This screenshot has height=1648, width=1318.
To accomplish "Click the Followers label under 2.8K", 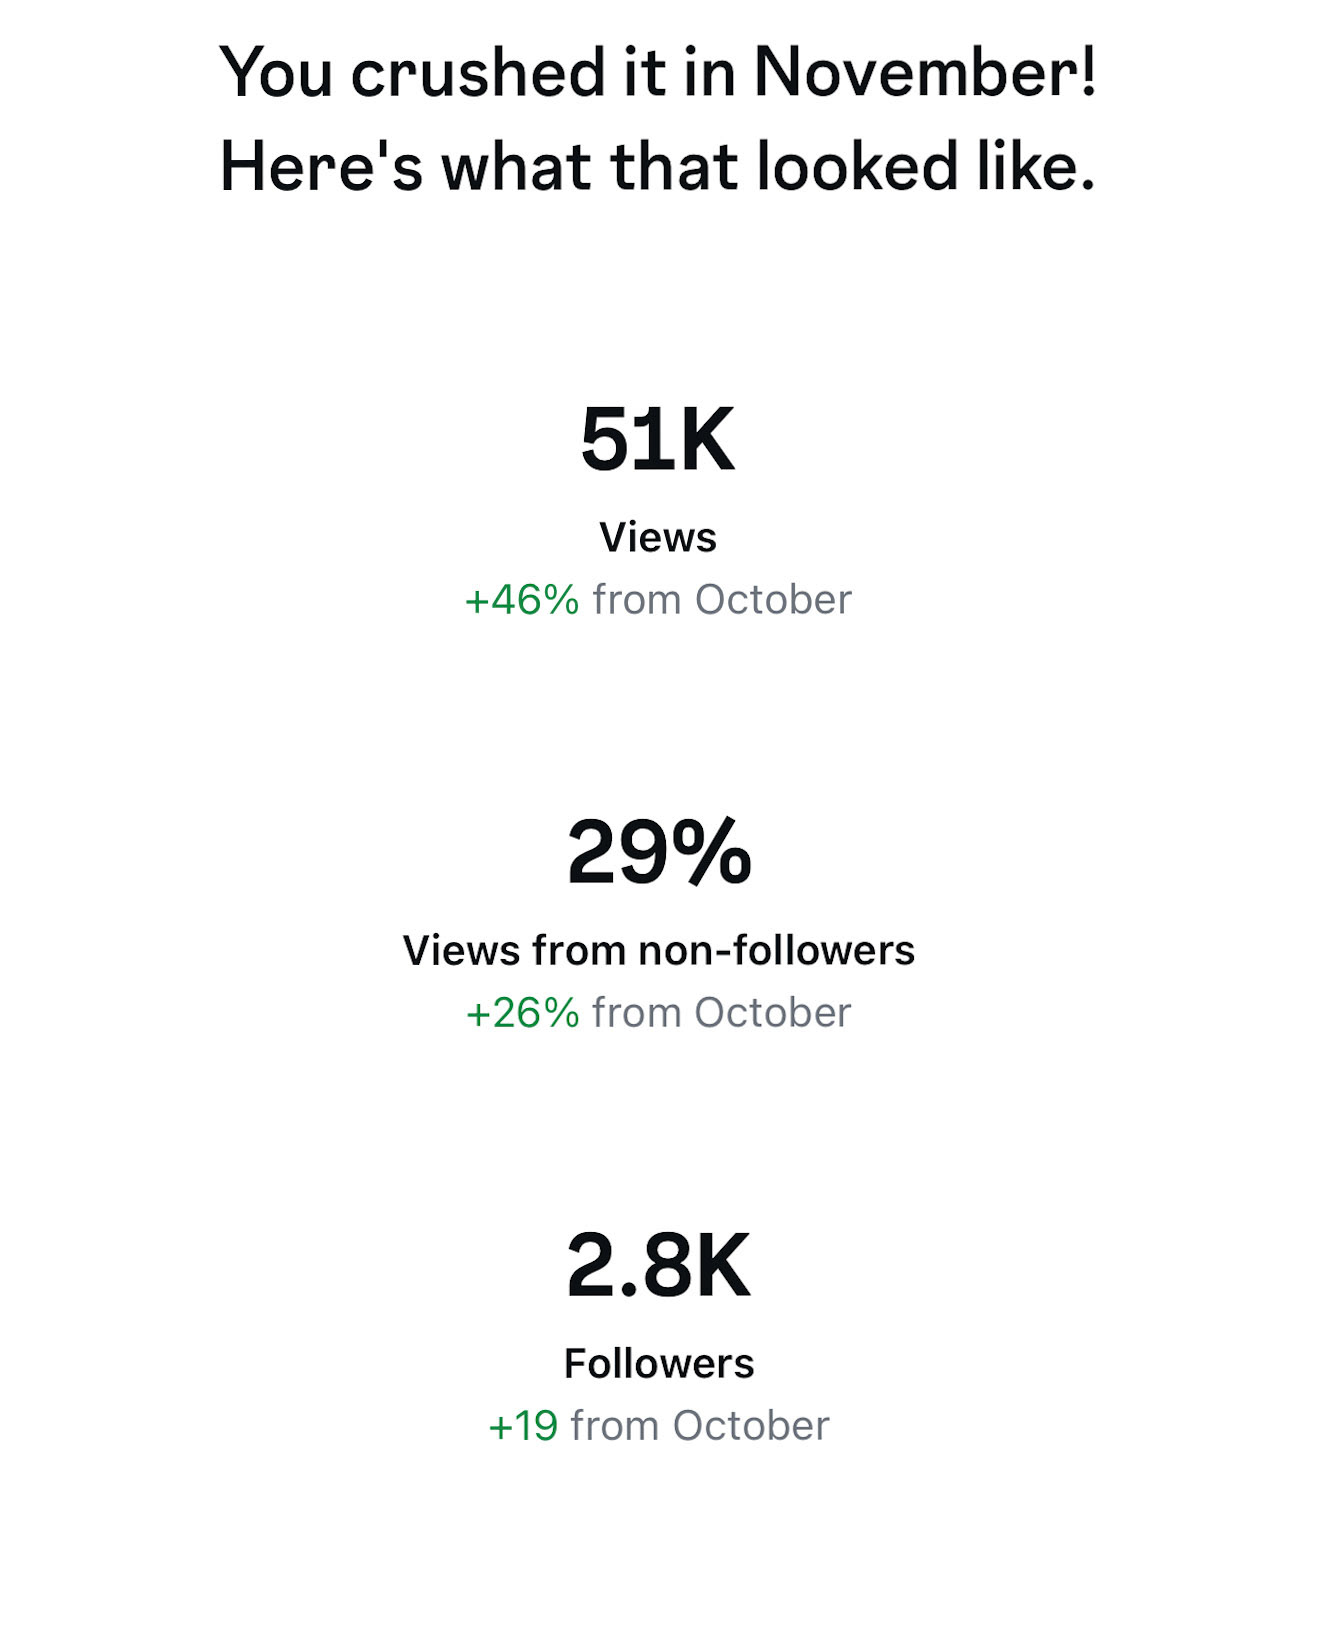I will click(658, 1363).
